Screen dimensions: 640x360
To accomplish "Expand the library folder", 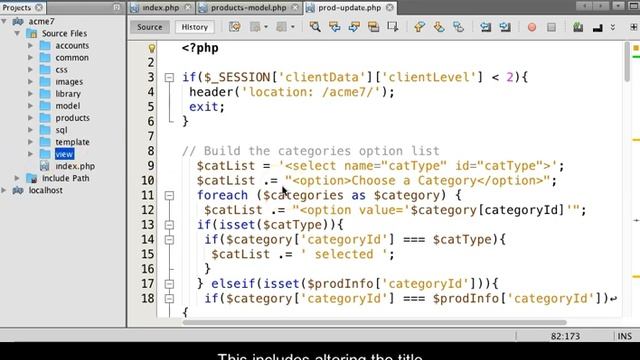I will [x=31, y=93].
